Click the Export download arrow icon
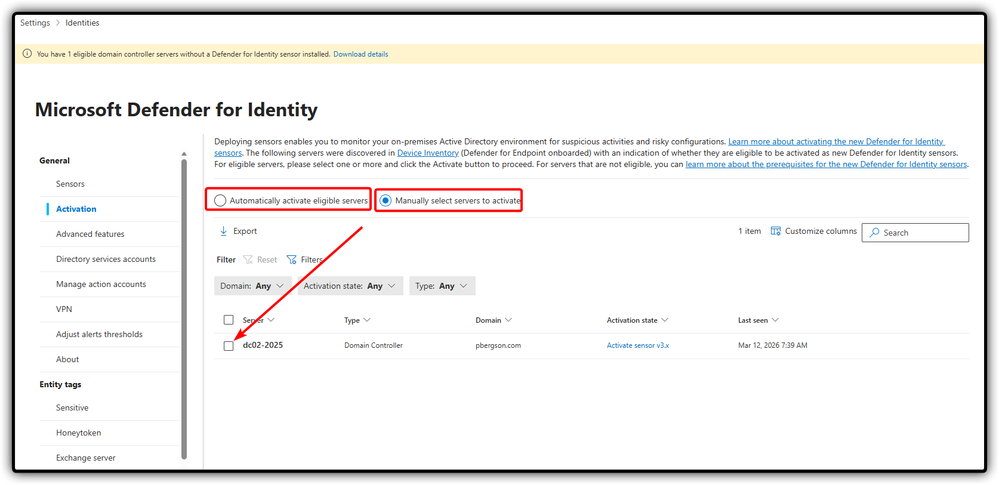 coord(224,231)
